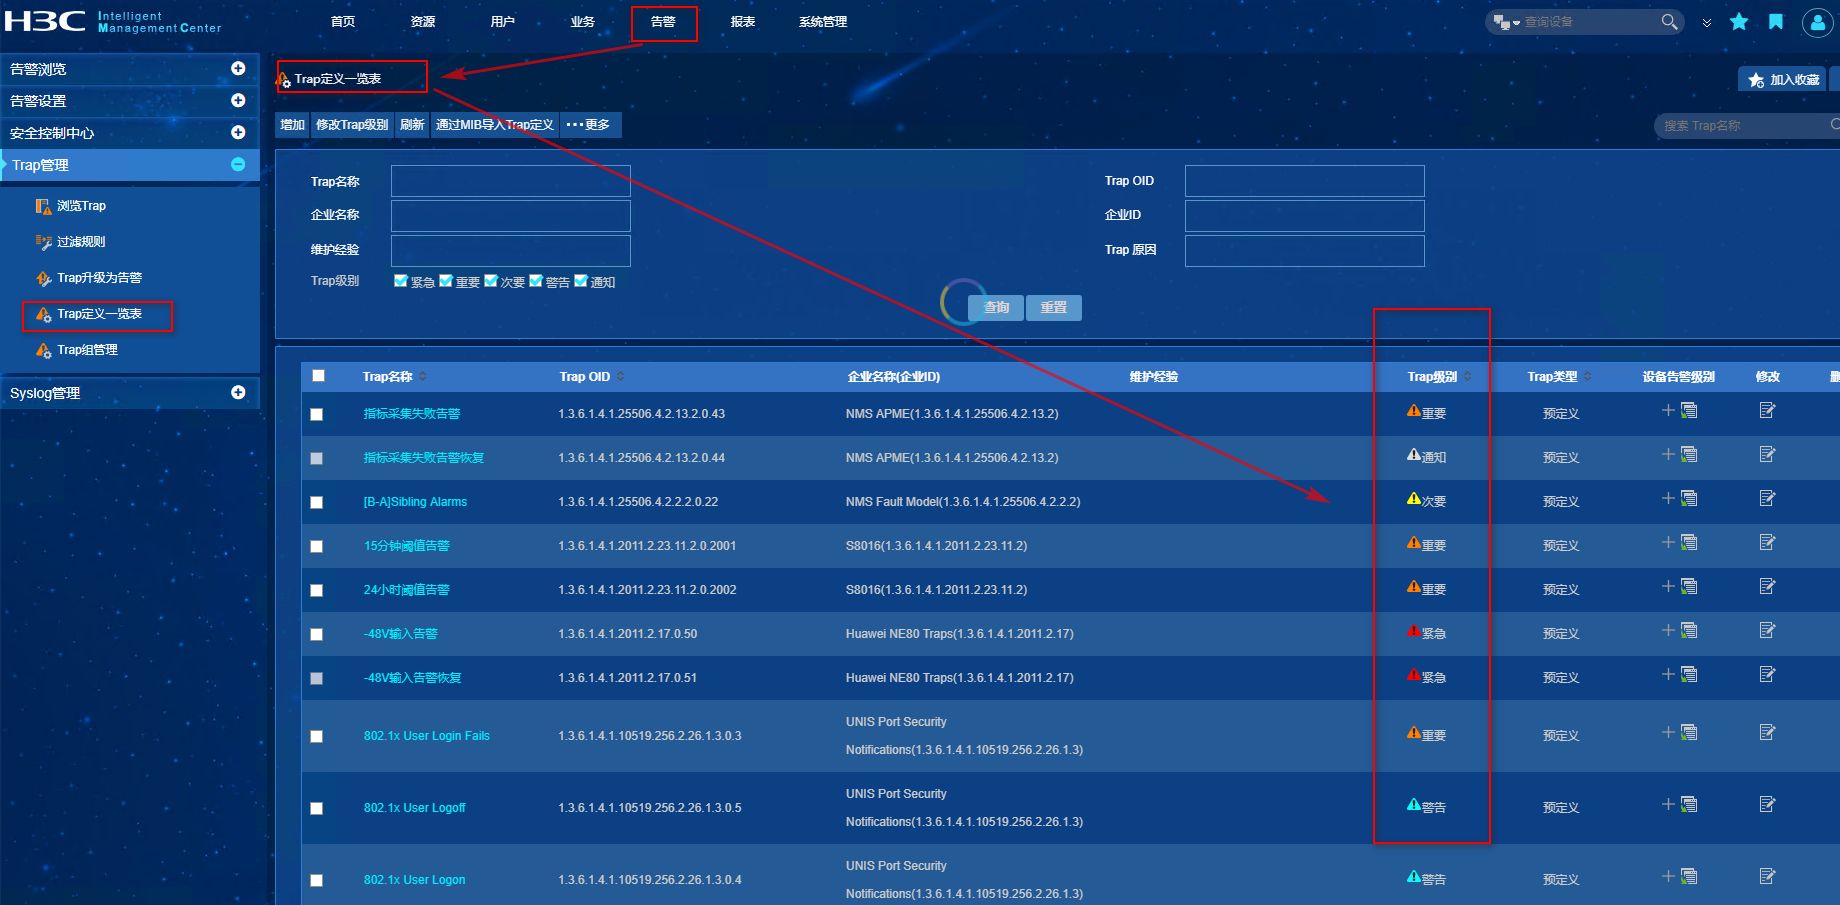Focus the 企业ID input field

coord(1305,215)
